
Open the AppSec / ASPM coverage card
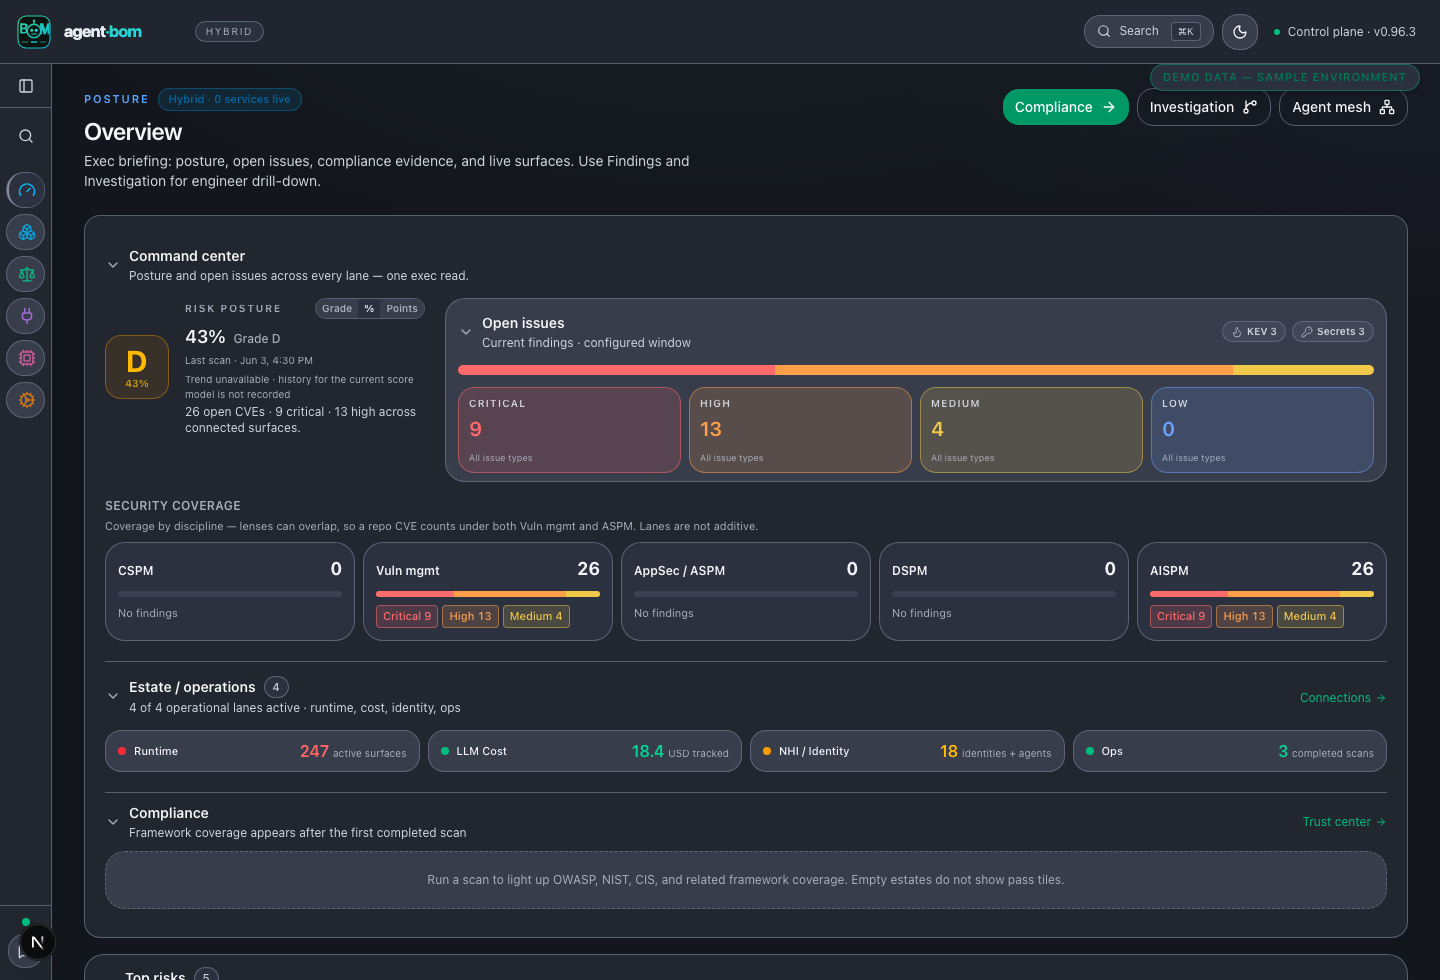(746, 591)
